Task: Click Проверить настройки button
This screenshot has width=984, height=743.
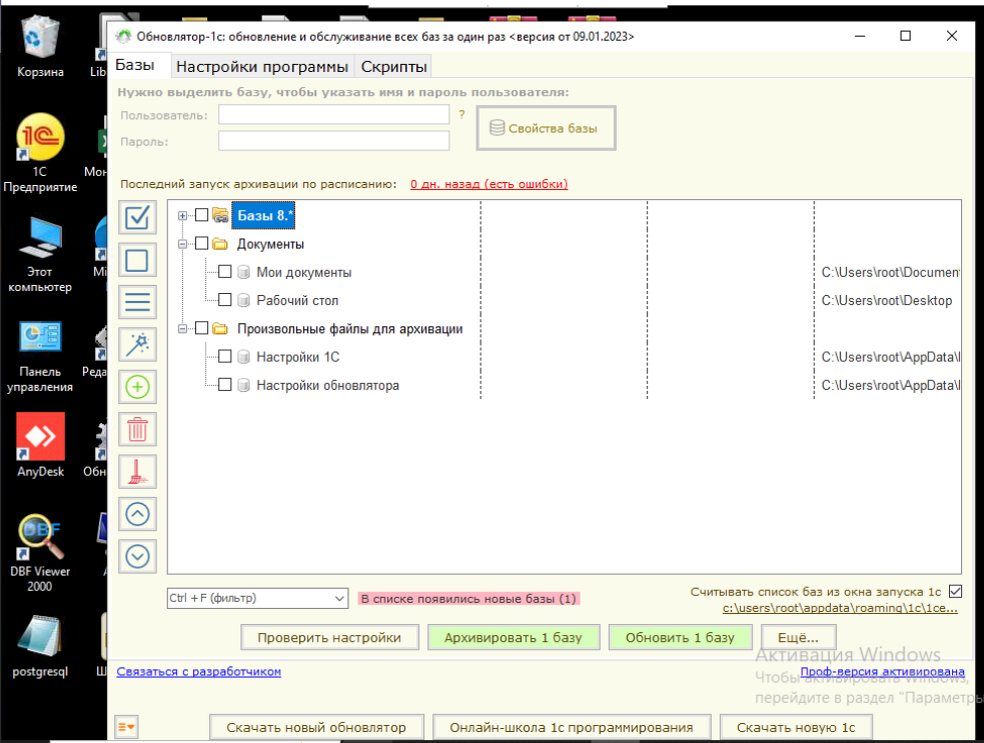Action: (x=329, y=638)
